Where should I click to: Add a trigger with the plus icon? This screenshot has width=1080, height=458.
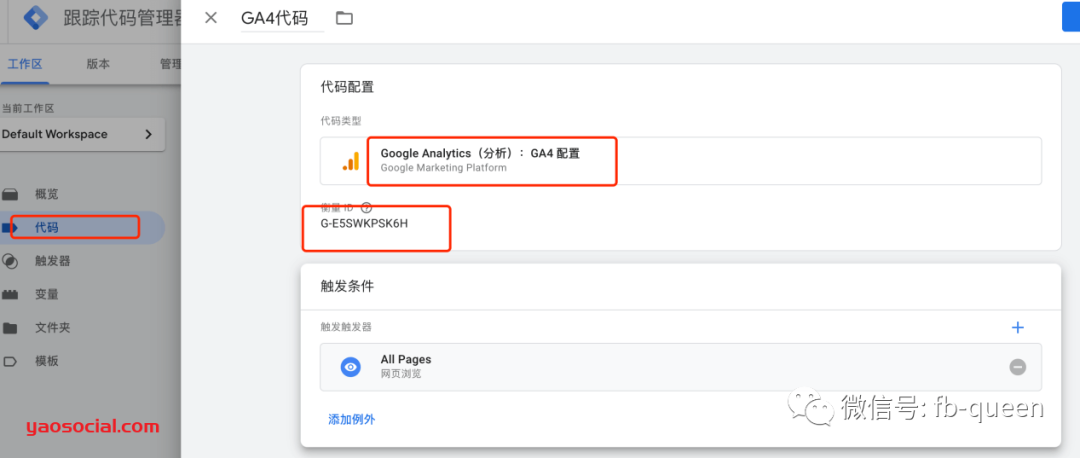[x=1017, y=327]
